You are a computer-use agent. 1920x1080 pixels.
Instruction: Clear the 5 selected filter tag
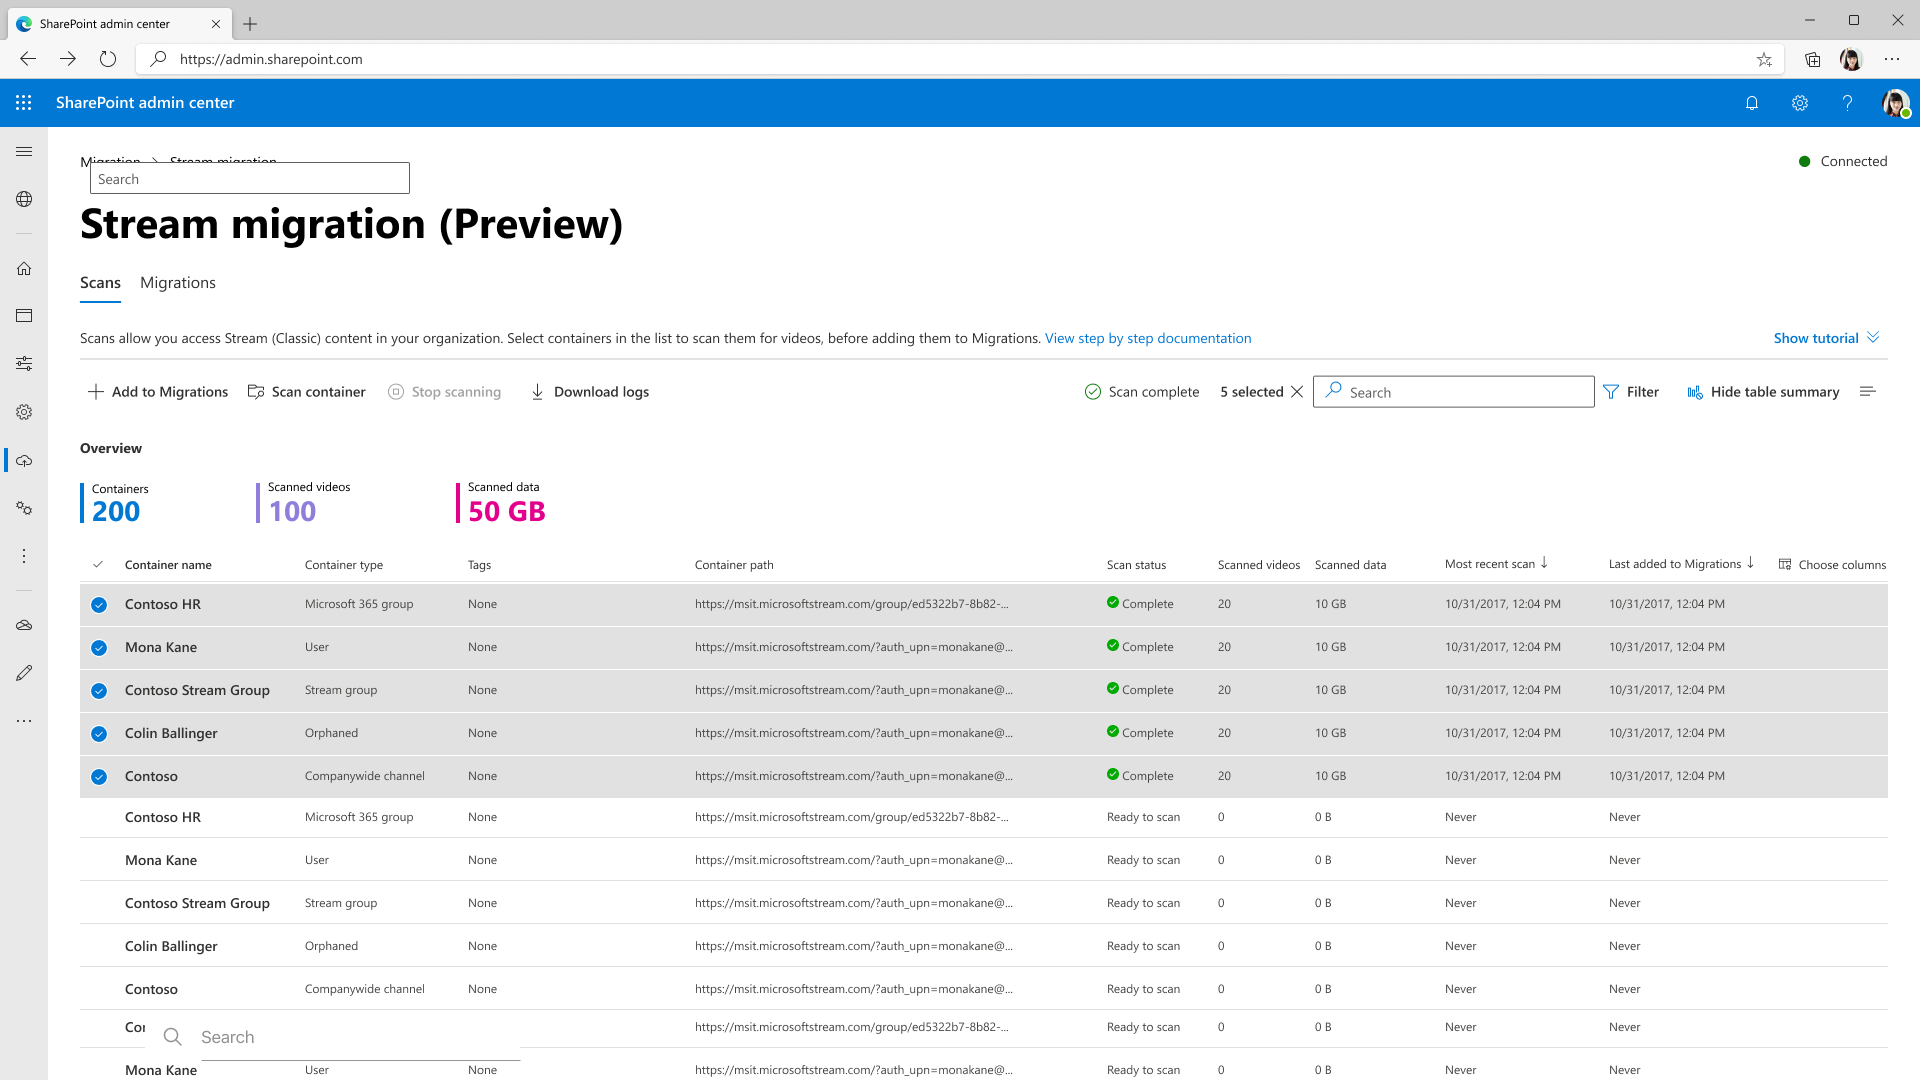click(x=1298, y=392)
